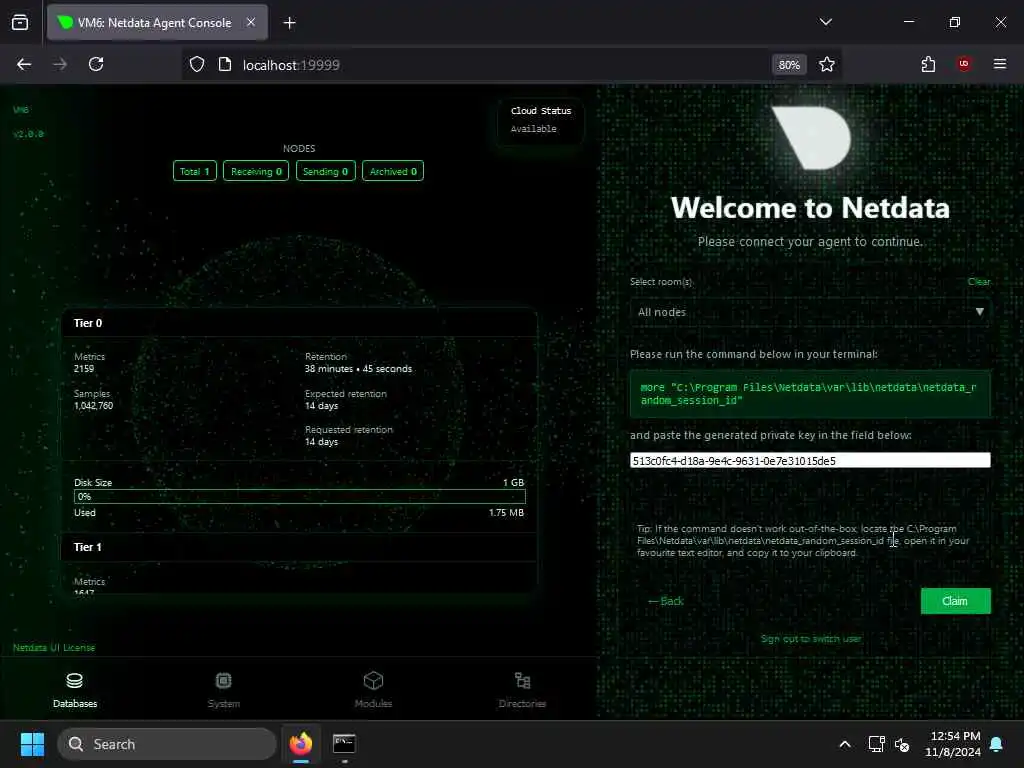The height and width of the screenshot is (768, 1024).
Task: Click the site information page icon
Action: tap(225, 64)
